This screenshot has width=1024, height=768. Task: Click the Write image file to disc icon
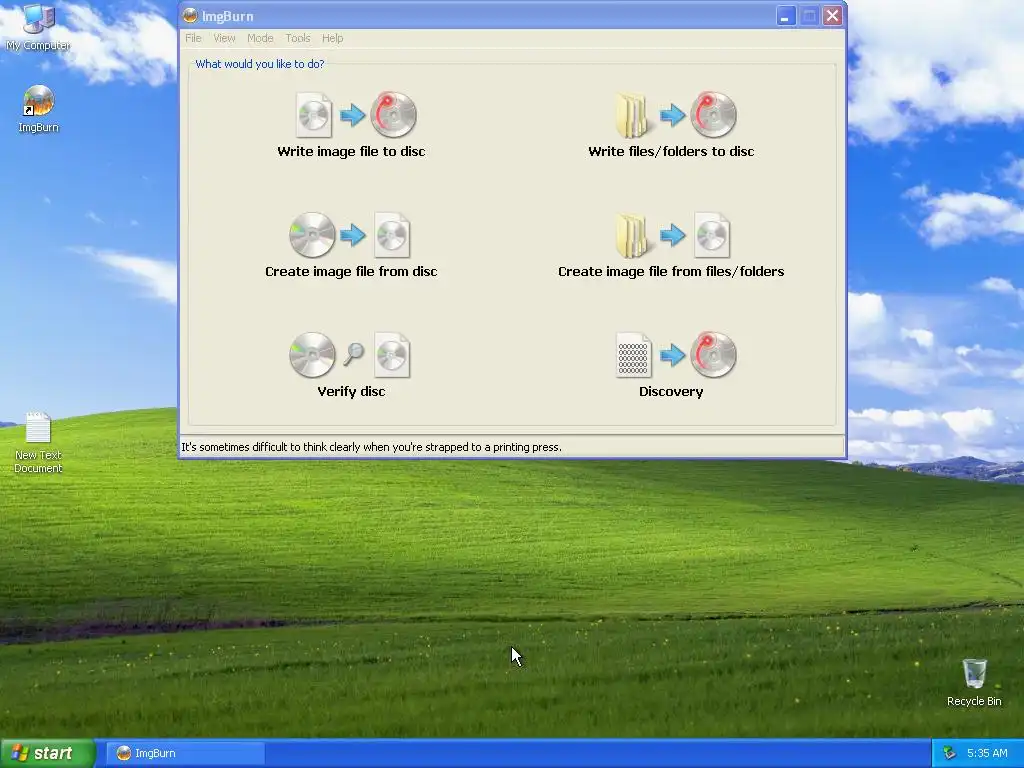coord(356,115)
